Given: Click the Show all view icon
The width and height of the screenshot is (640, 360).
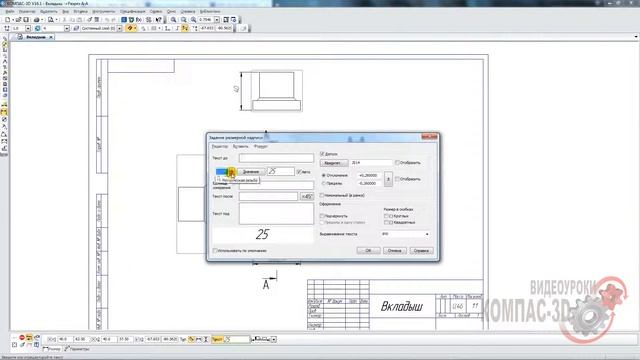Looking at the screenshot, I should click(x=226, y=20).
